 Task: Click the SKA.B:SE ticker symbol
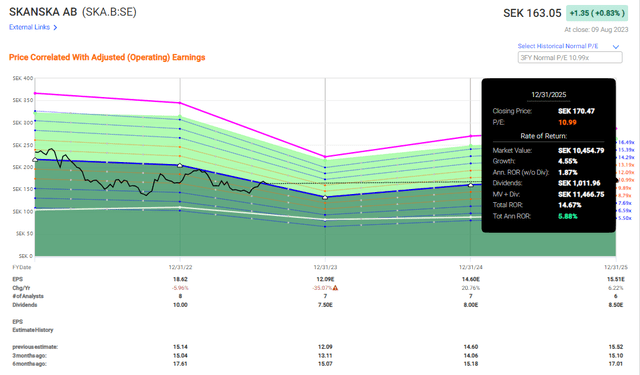109,12
